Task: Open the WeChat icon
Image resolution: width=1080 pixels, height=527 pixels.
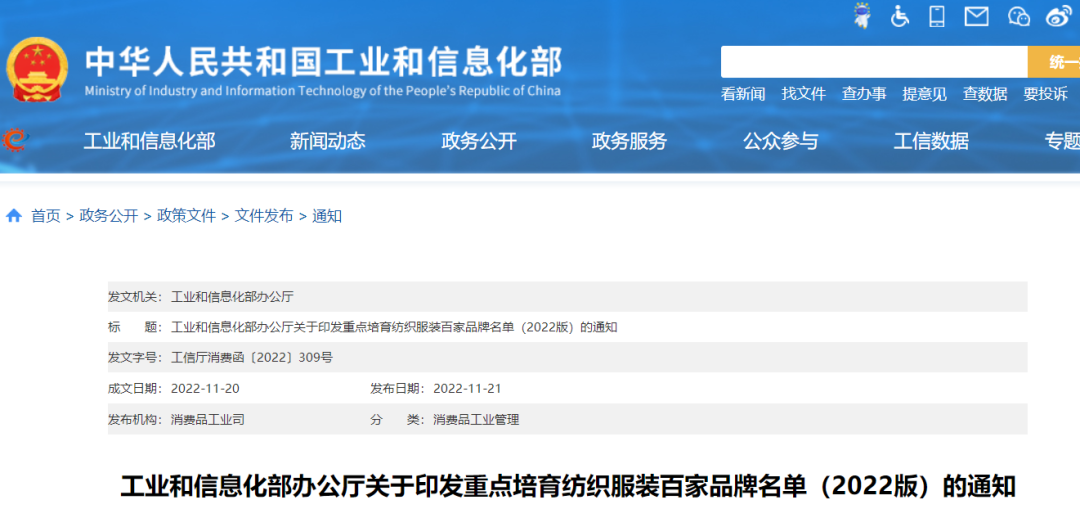Action: (1019, 16)
